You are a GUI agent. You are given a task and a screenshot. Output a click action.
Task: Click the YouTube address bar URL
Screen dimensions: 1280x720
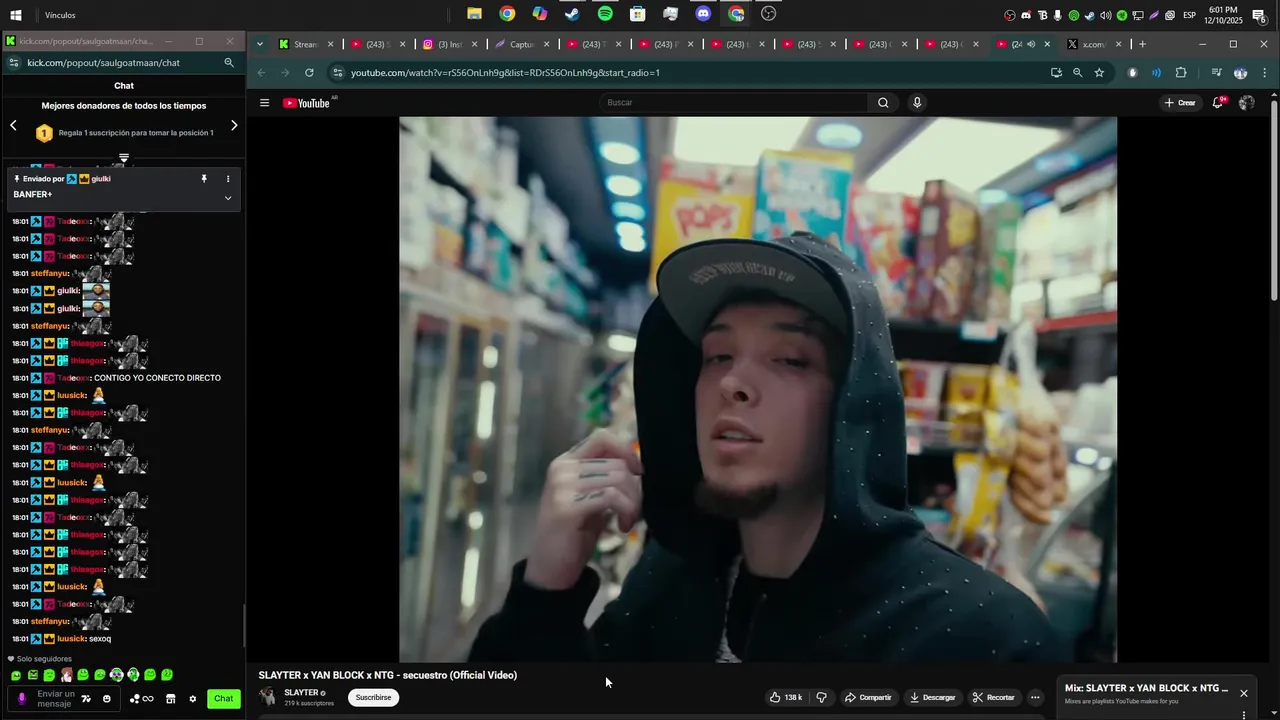(x=505, y=72)
